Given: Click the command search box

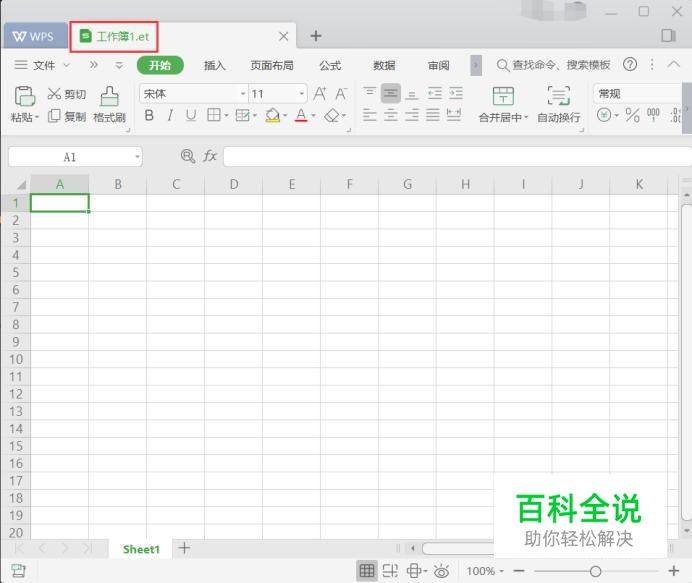Looking at the screenshot, I should coord(553,65).
